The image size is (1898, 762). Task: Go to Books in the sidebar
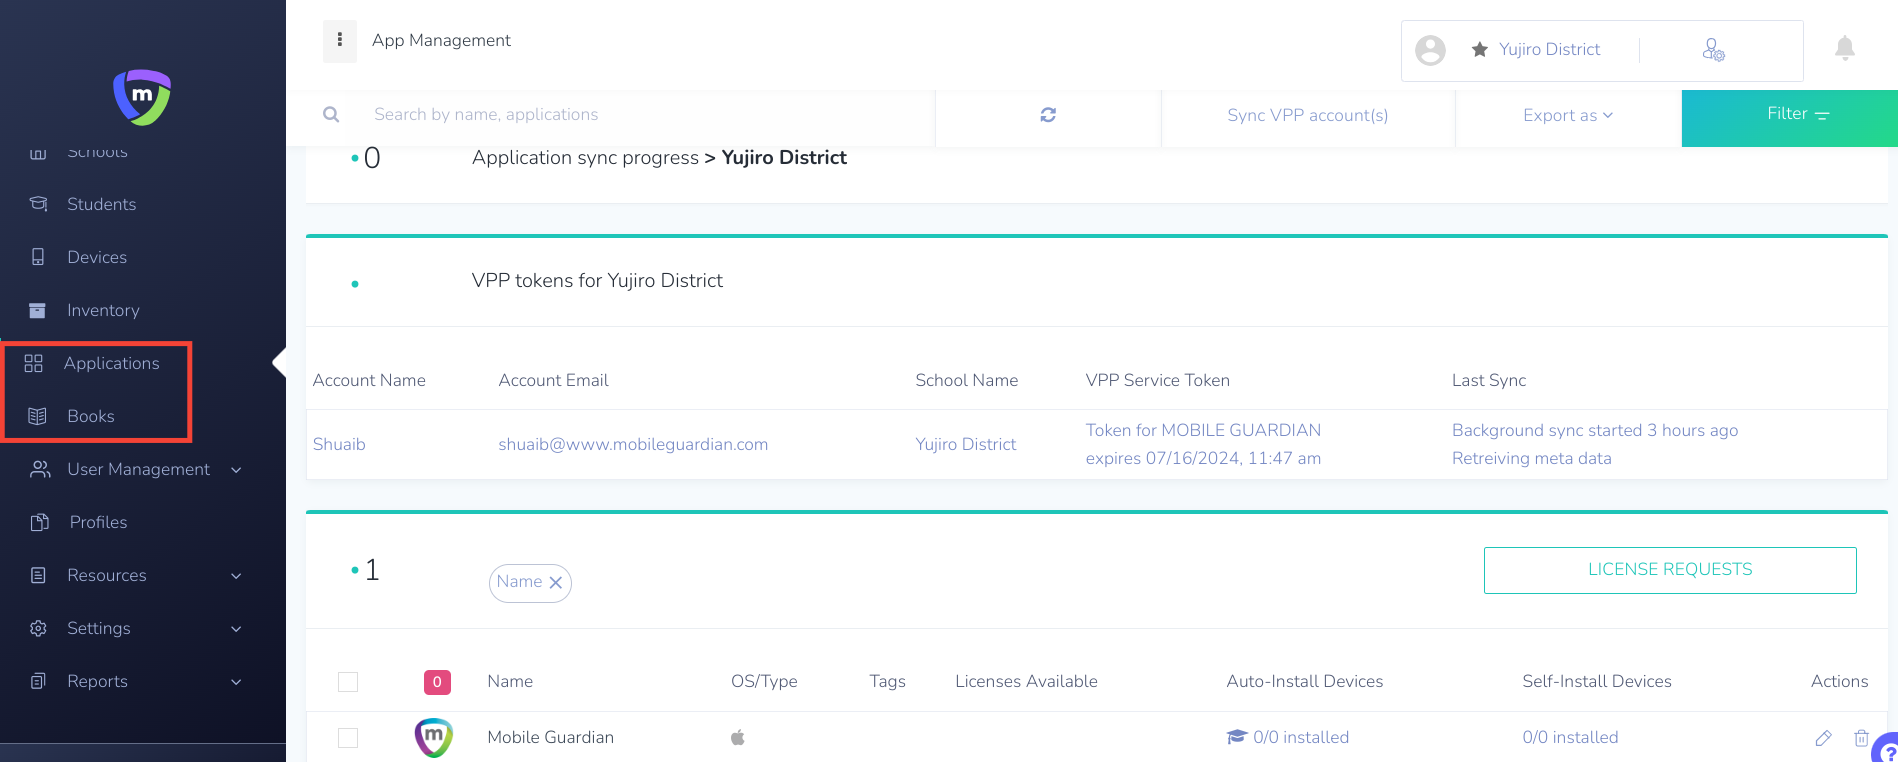tap(91, 416)
